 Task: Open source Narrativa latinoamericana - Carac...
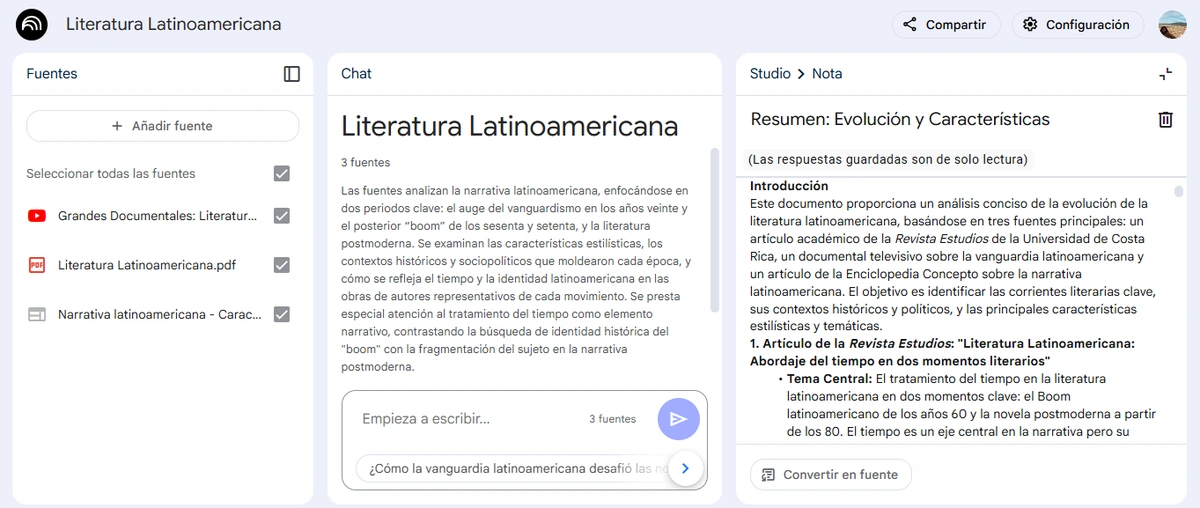[160, 314]
